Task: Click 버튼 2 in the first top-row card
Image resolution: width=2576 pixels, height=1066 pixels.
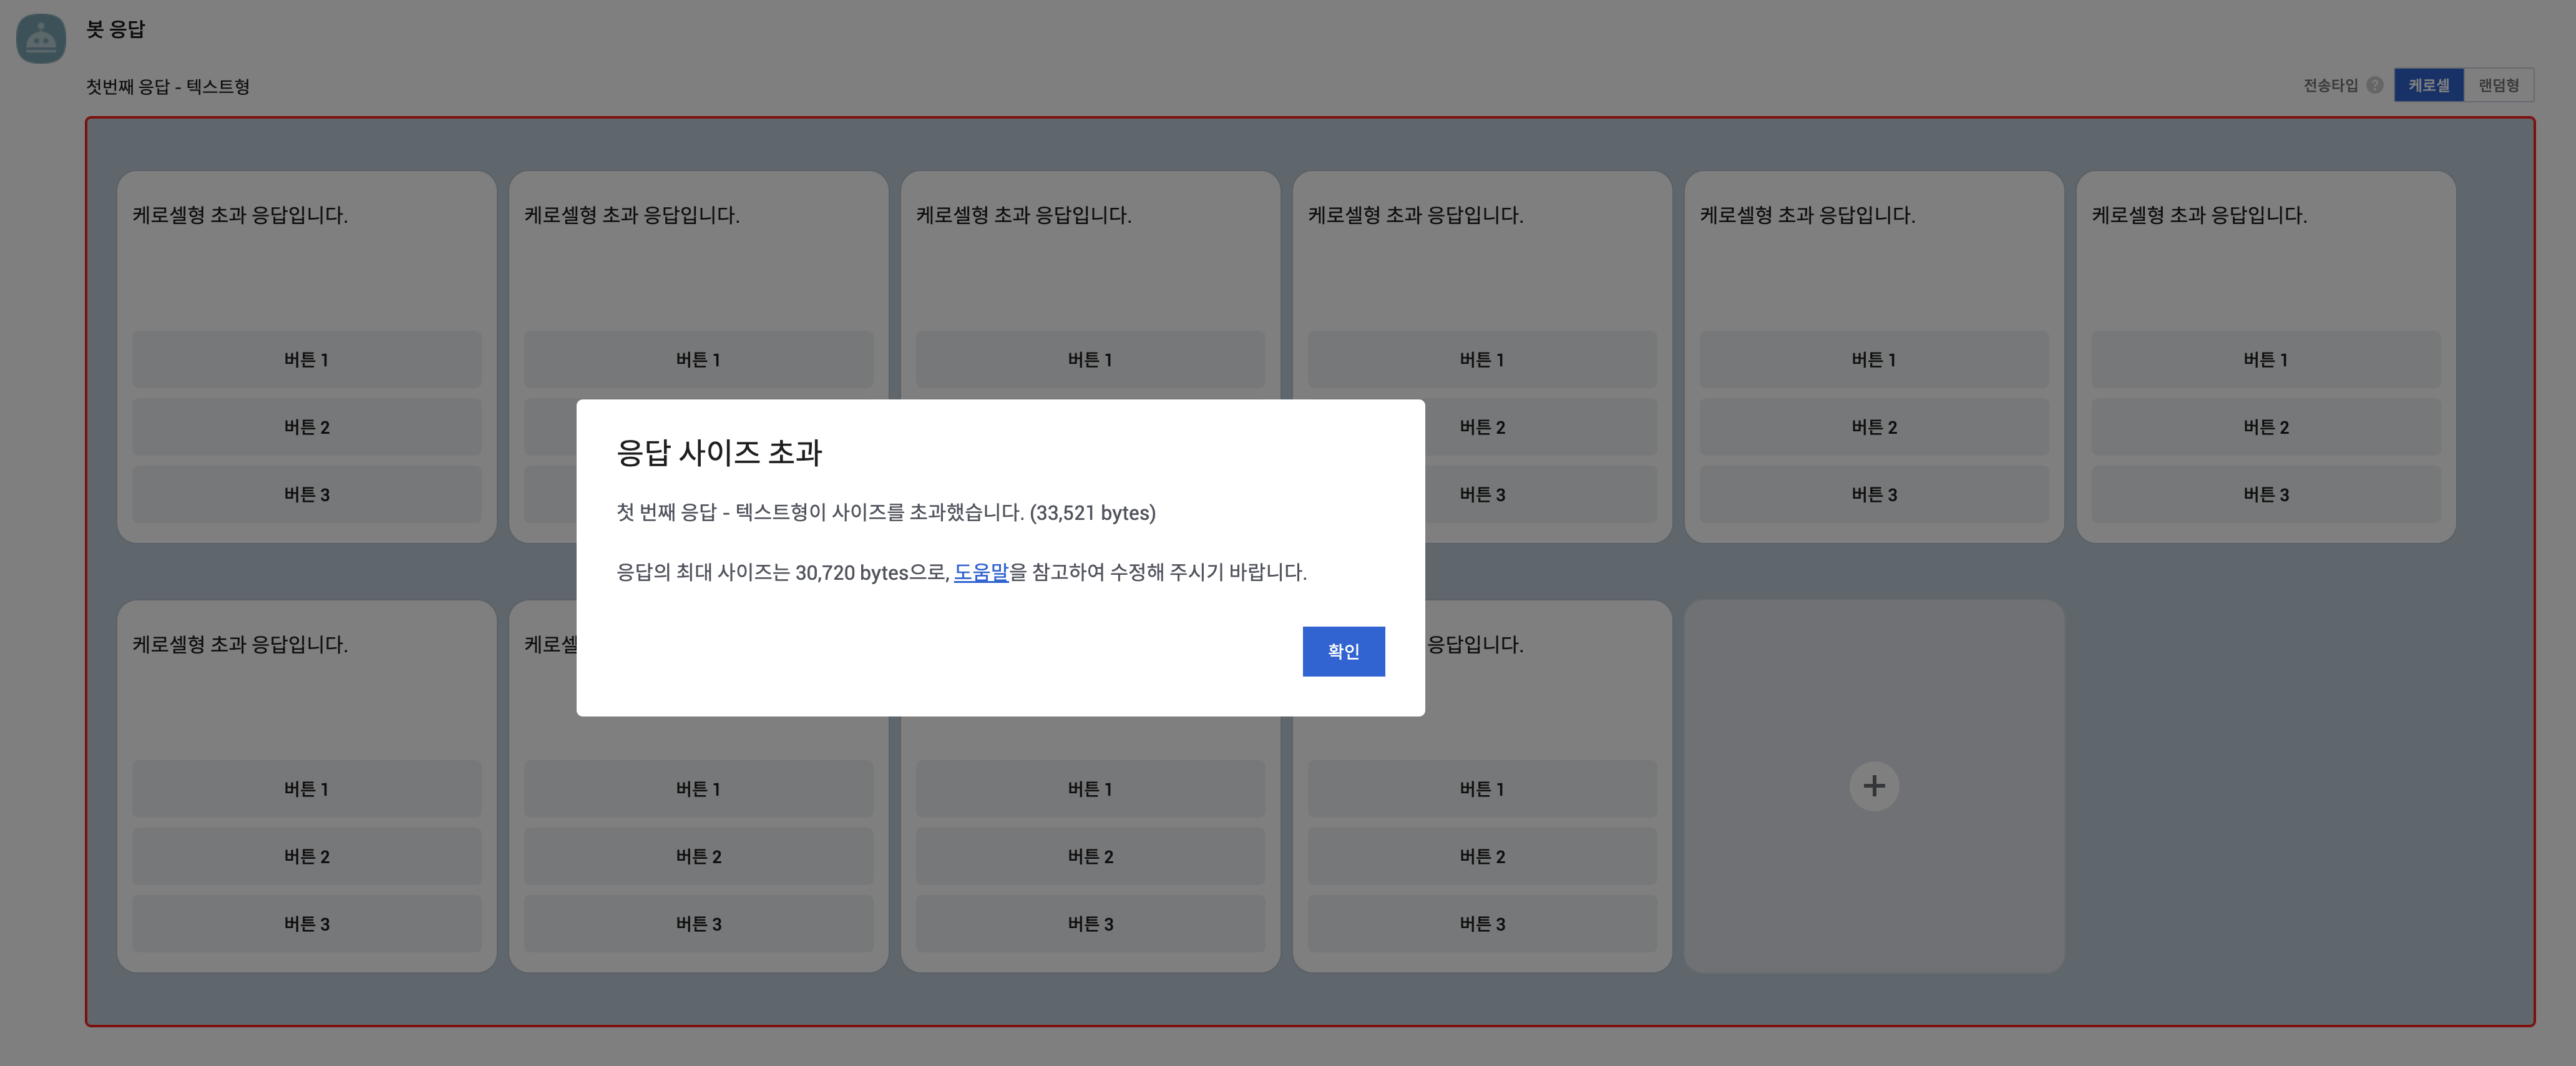Action: pos(306,427)
